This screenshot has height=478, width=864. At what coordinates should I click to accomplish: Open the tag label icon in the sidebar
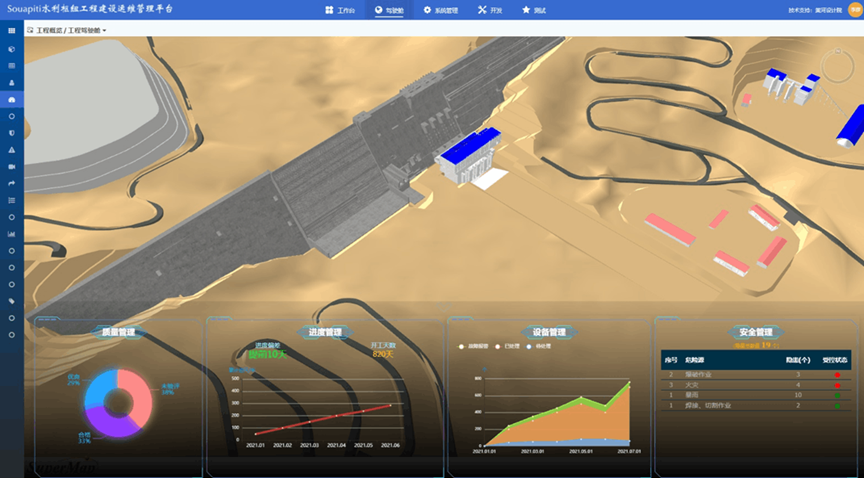12,301
